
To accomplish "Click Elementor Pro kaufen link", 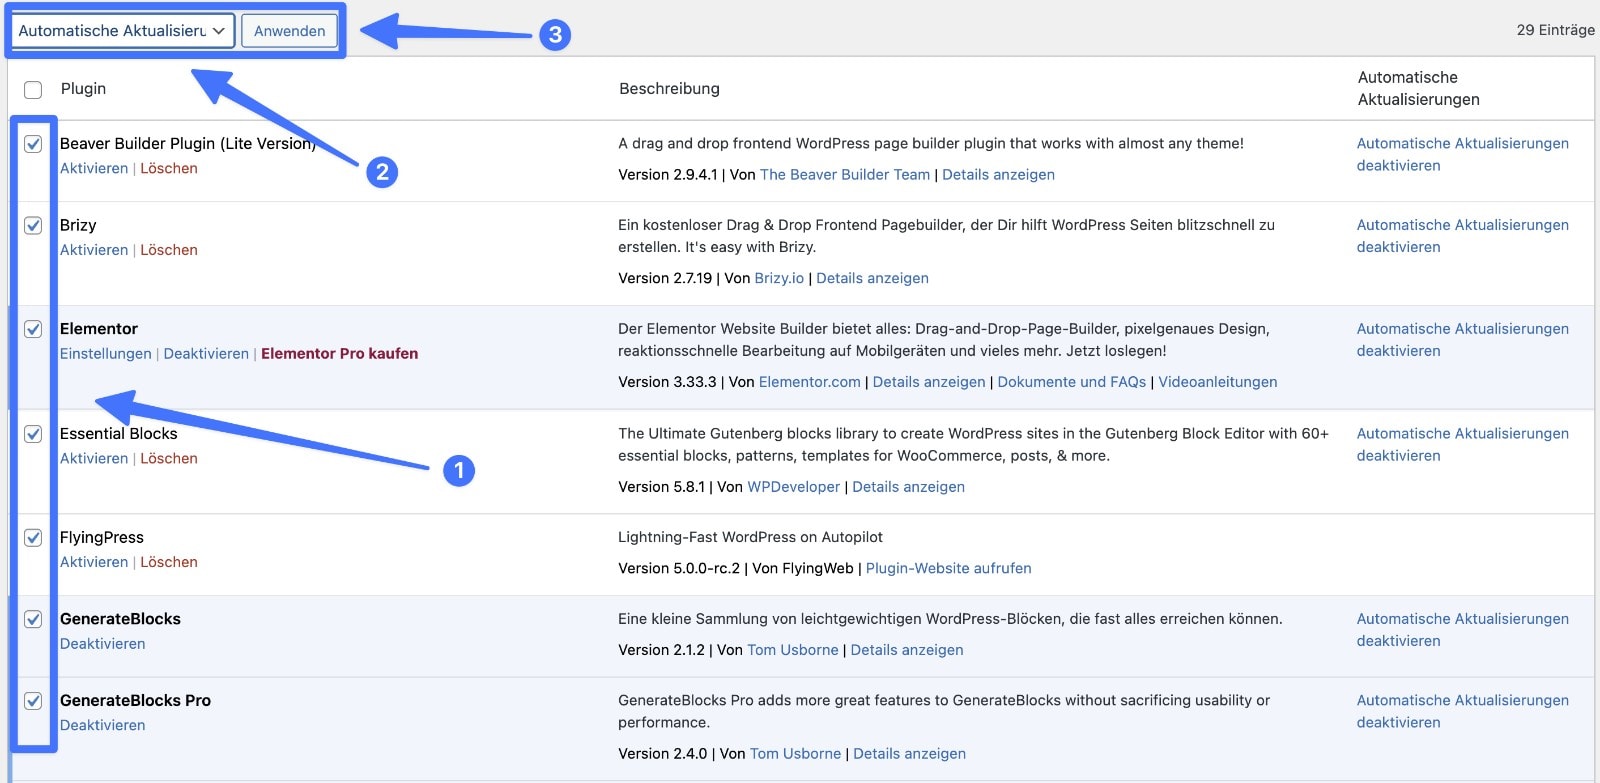I will click(x=340, y=354).
